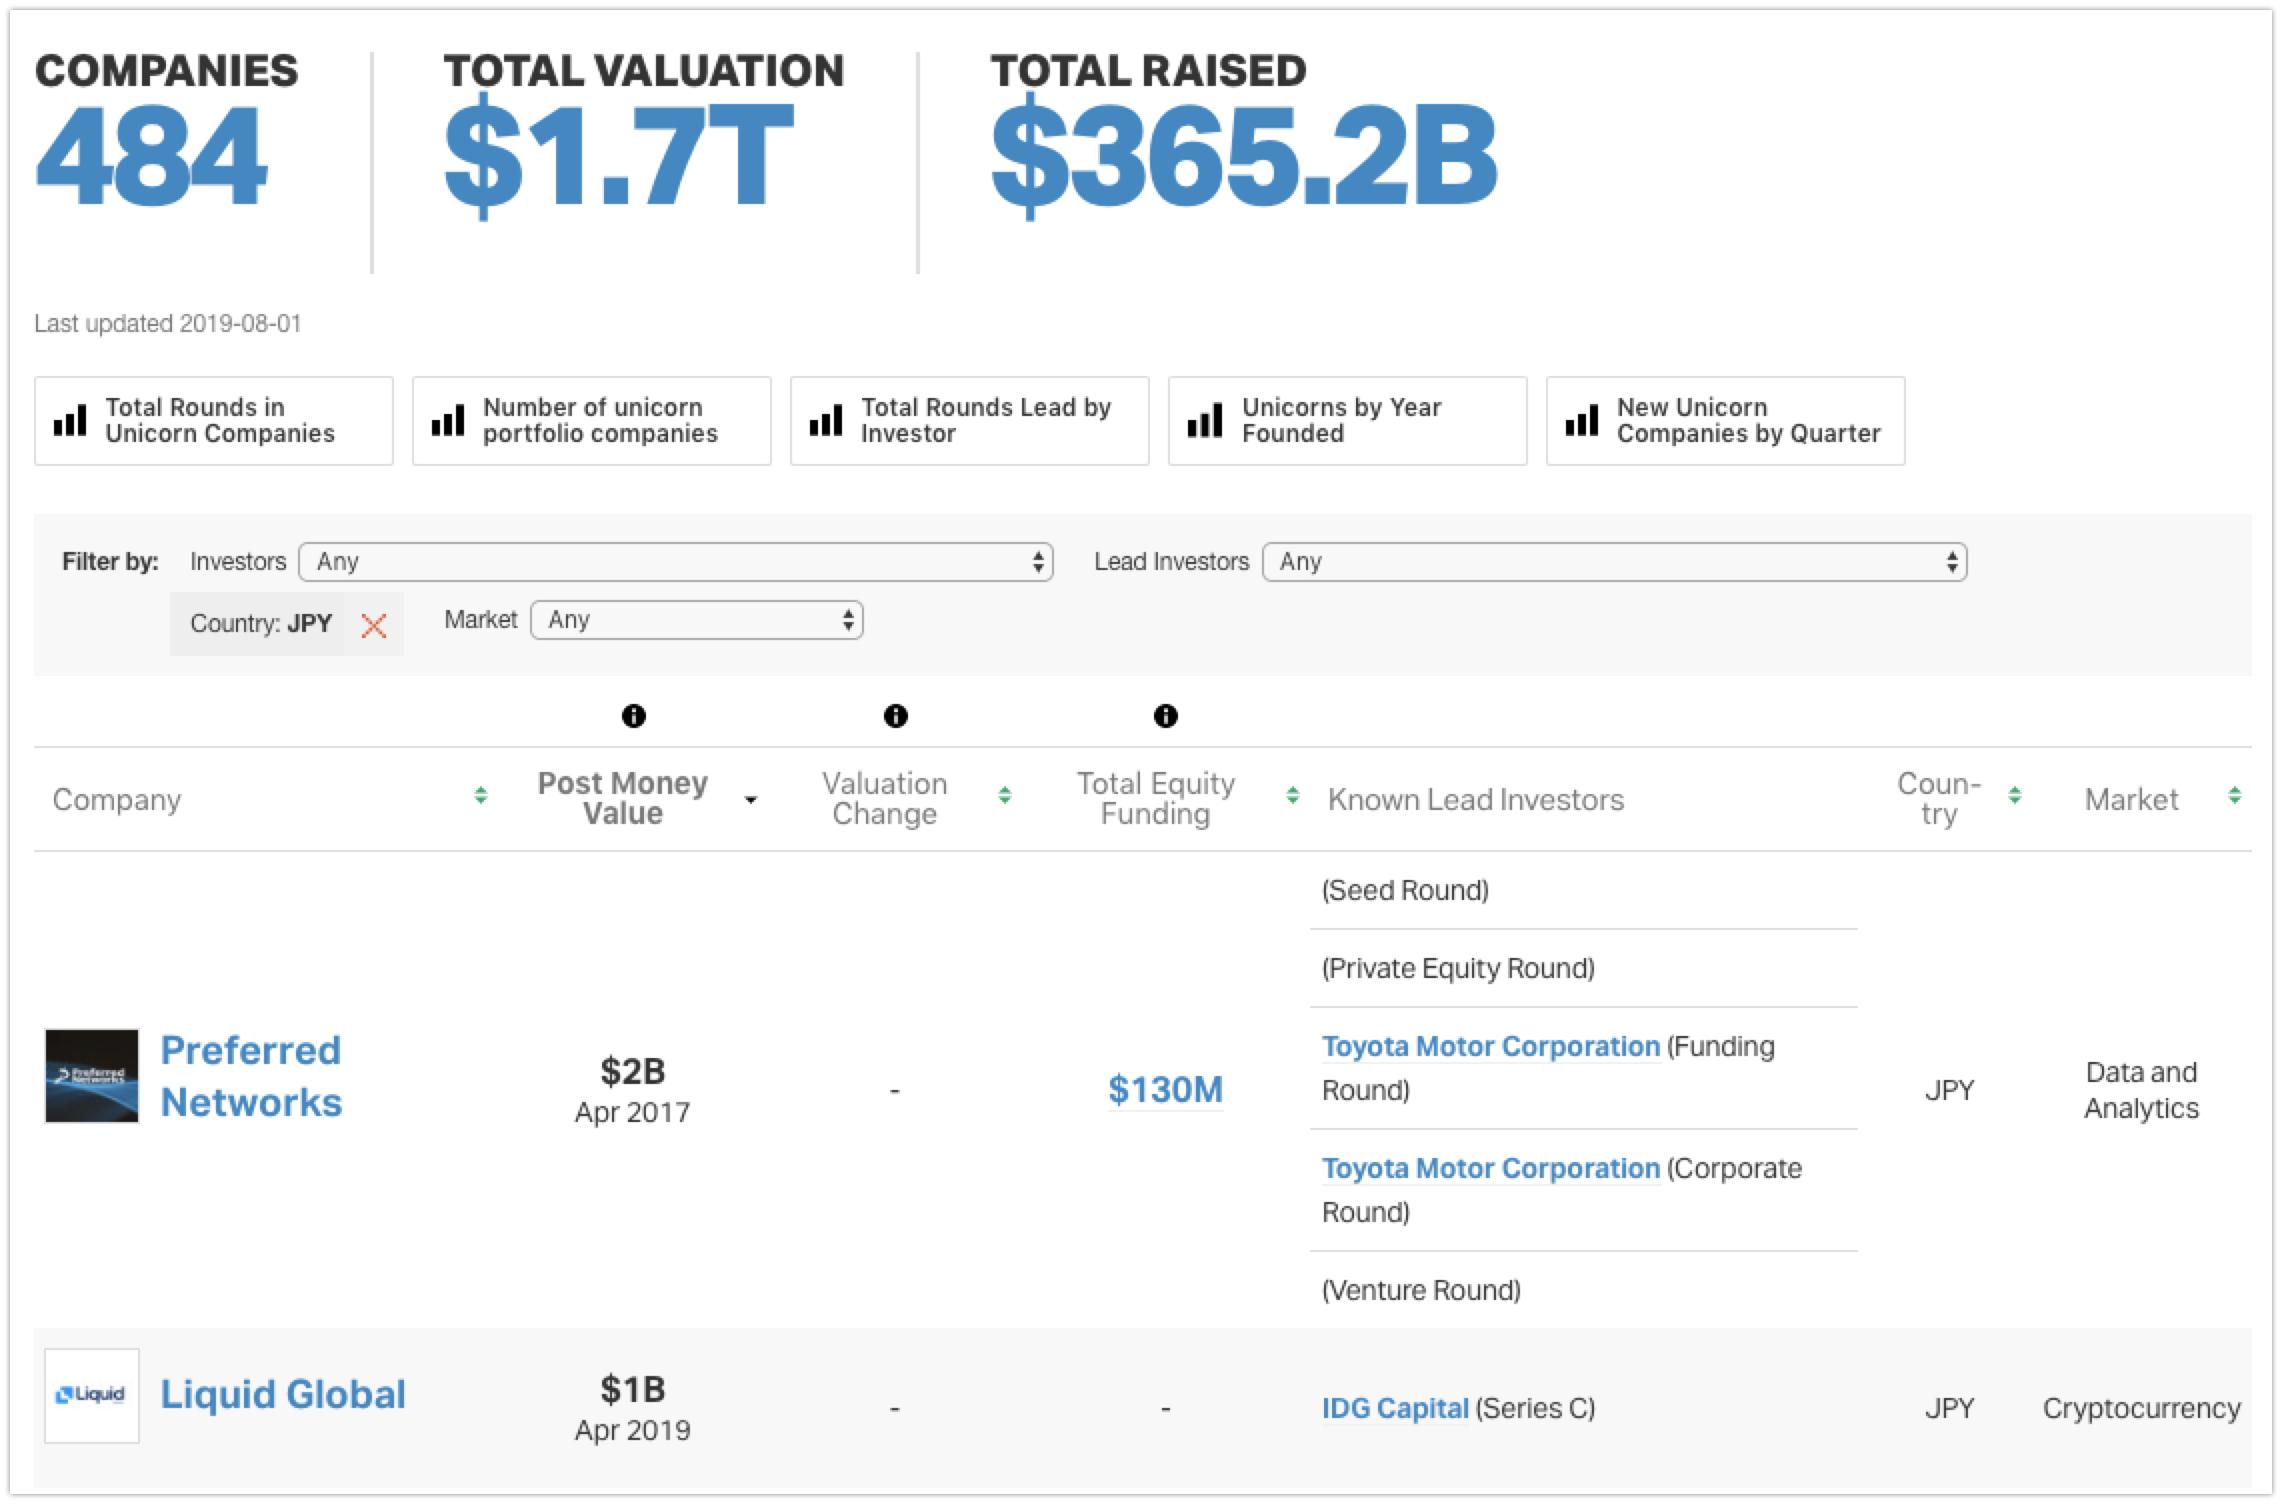Click the Liquid Global logo thumbnail
Image resolution: width=2282 pixels, height=1504 pixels.
92,1395
